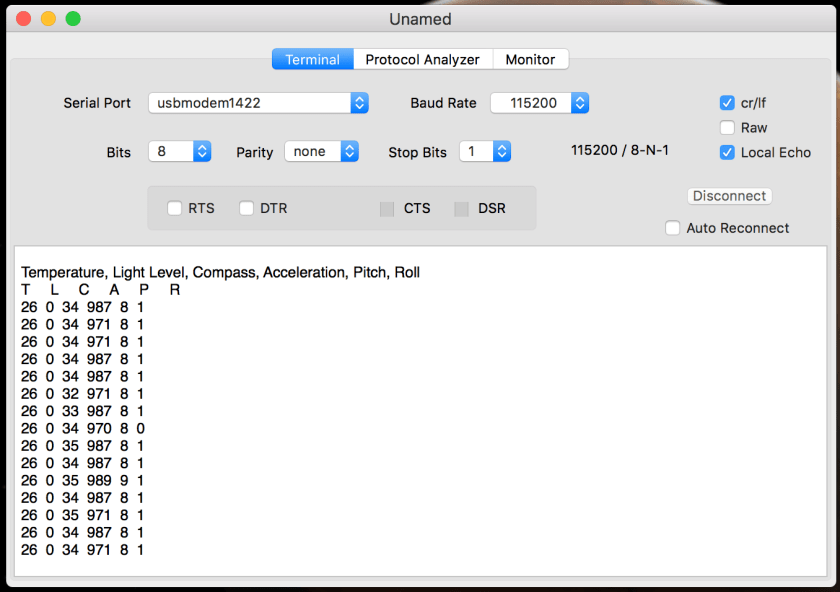
Task: Change the Parity dropdown selection
Action: 321,152
